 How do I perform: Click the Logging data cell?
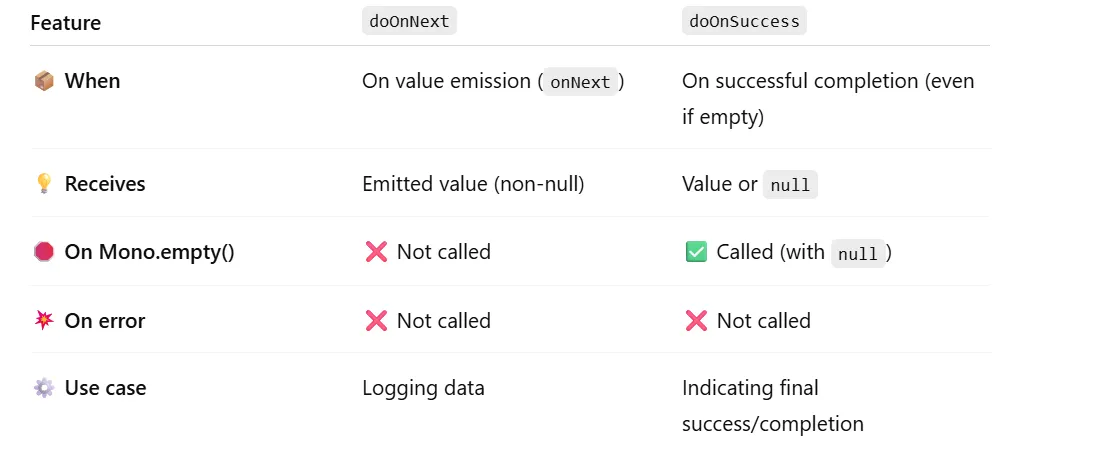[x=423, y=388]
